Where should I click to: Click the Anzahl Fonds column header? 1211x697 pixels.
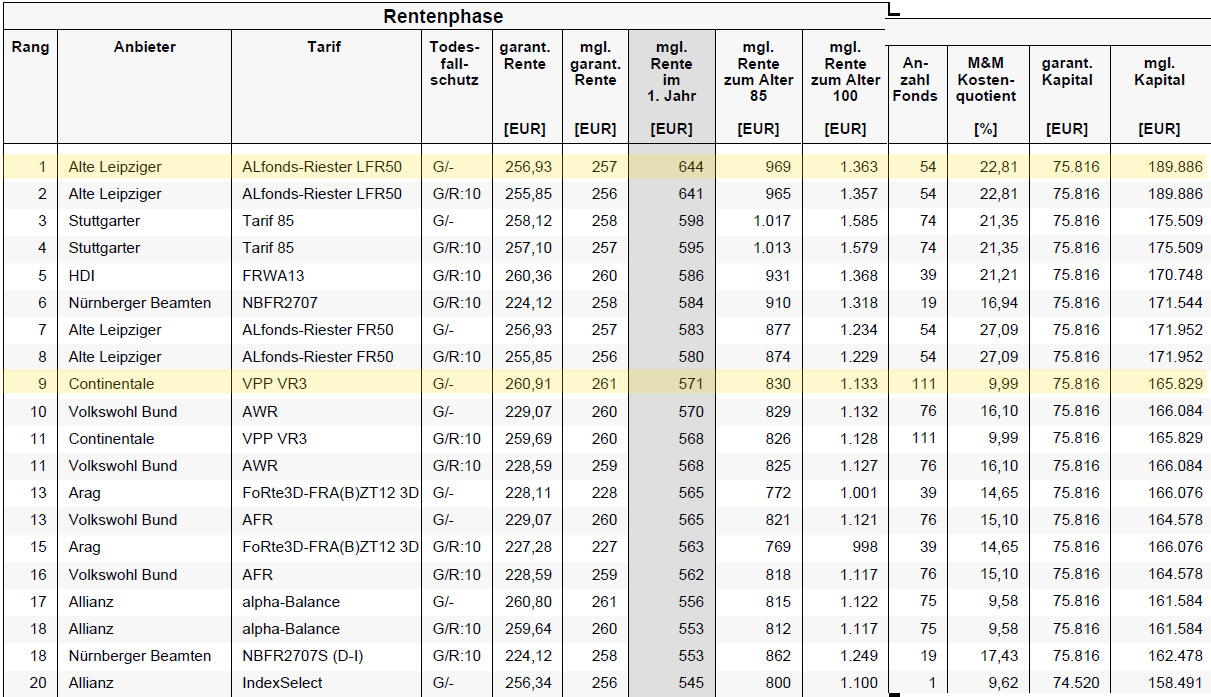[917, 79]
